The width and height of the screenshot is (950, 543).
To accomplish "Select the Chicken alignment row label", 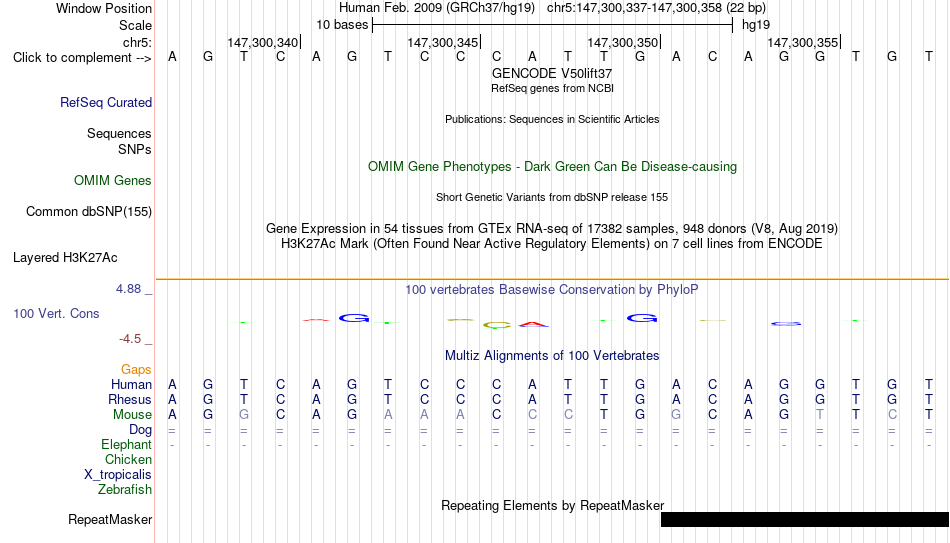I will 128,459.
